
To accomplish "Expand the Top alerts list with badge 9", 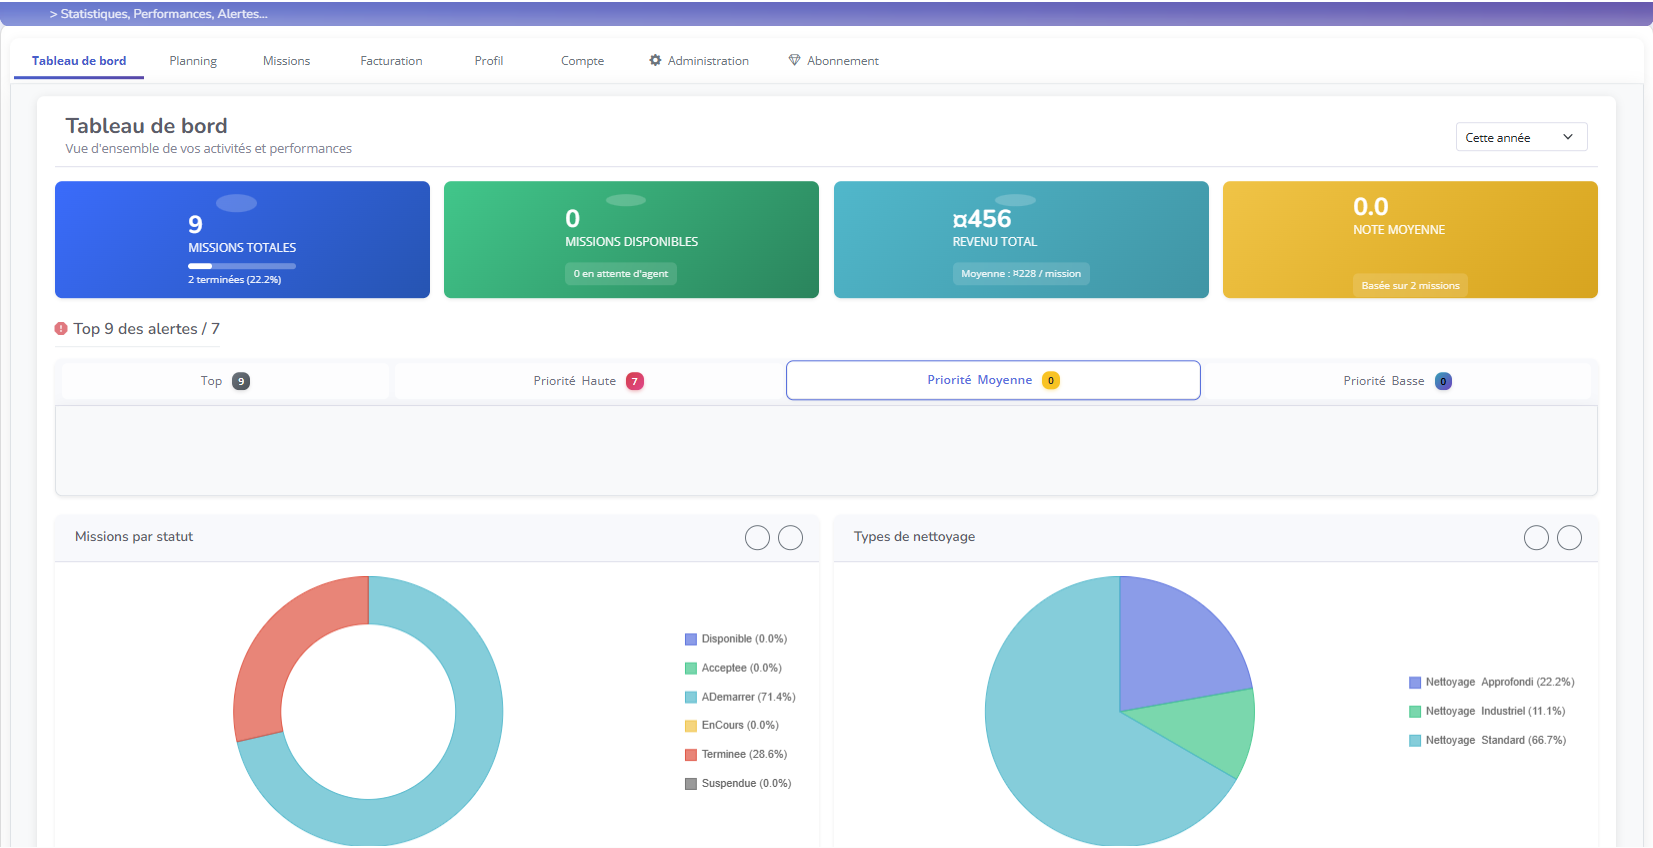I will 225,381.
